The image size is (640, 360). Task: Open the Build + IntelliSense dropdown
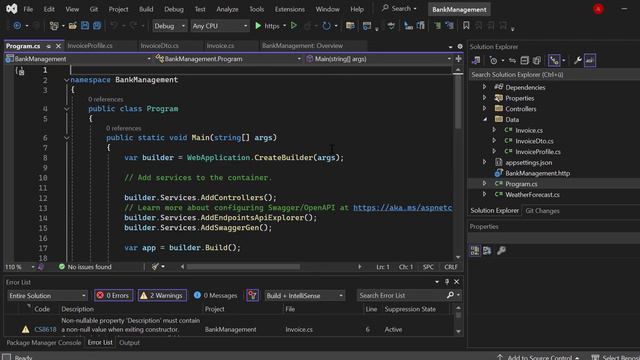point(304,296)
